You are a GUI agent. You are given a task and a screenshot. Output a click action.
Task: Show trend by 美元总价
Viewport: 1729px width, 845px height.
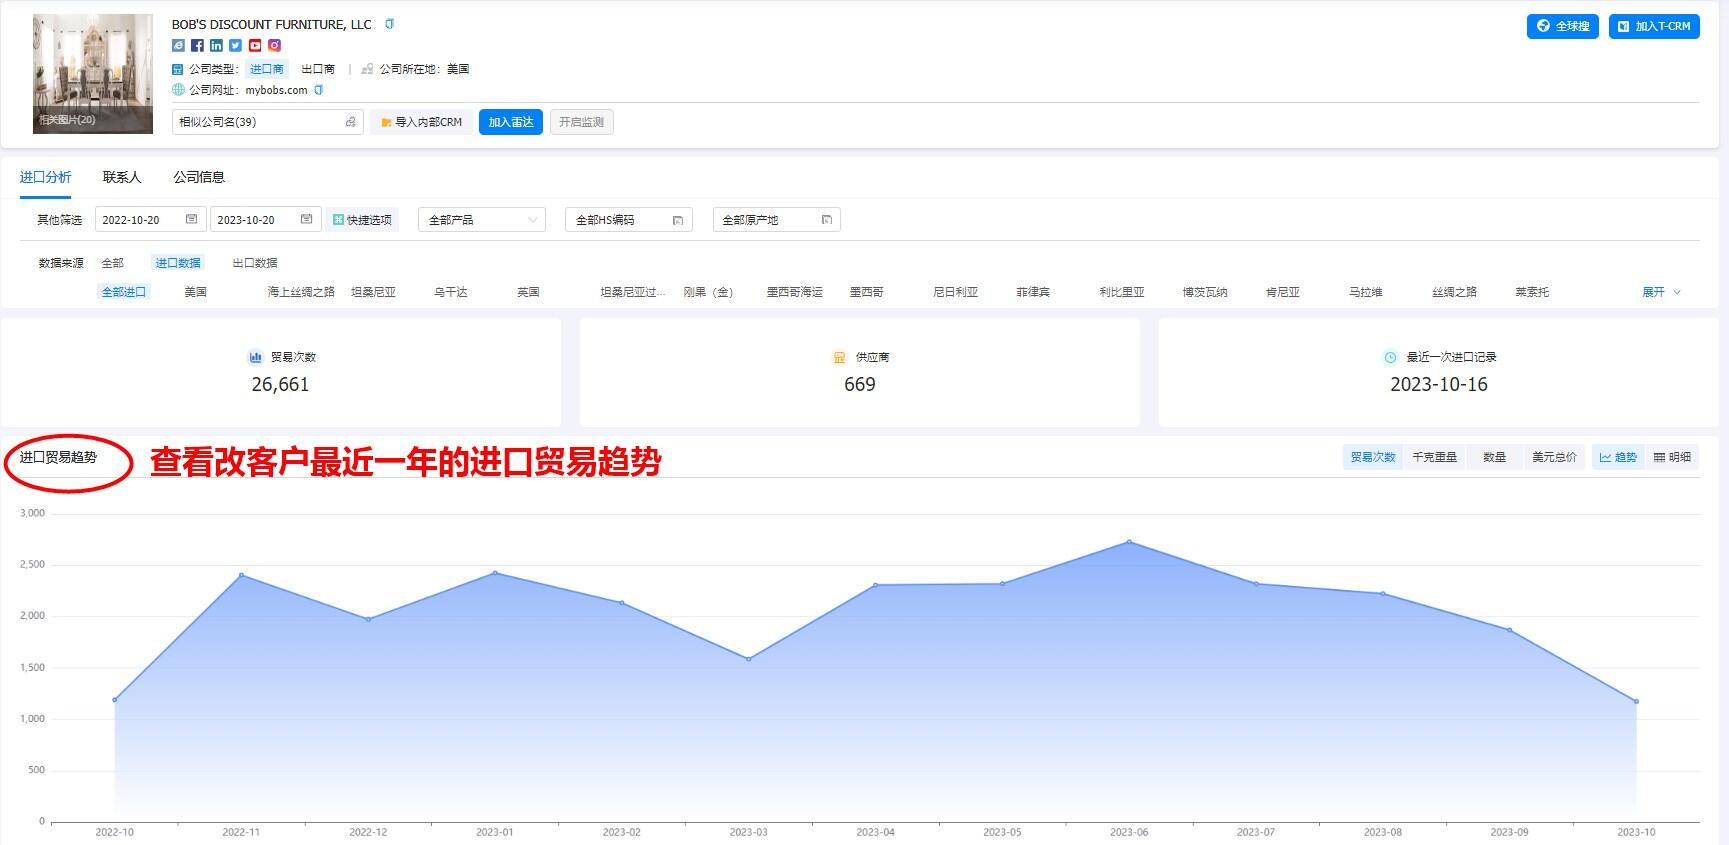coord(1554,457)
